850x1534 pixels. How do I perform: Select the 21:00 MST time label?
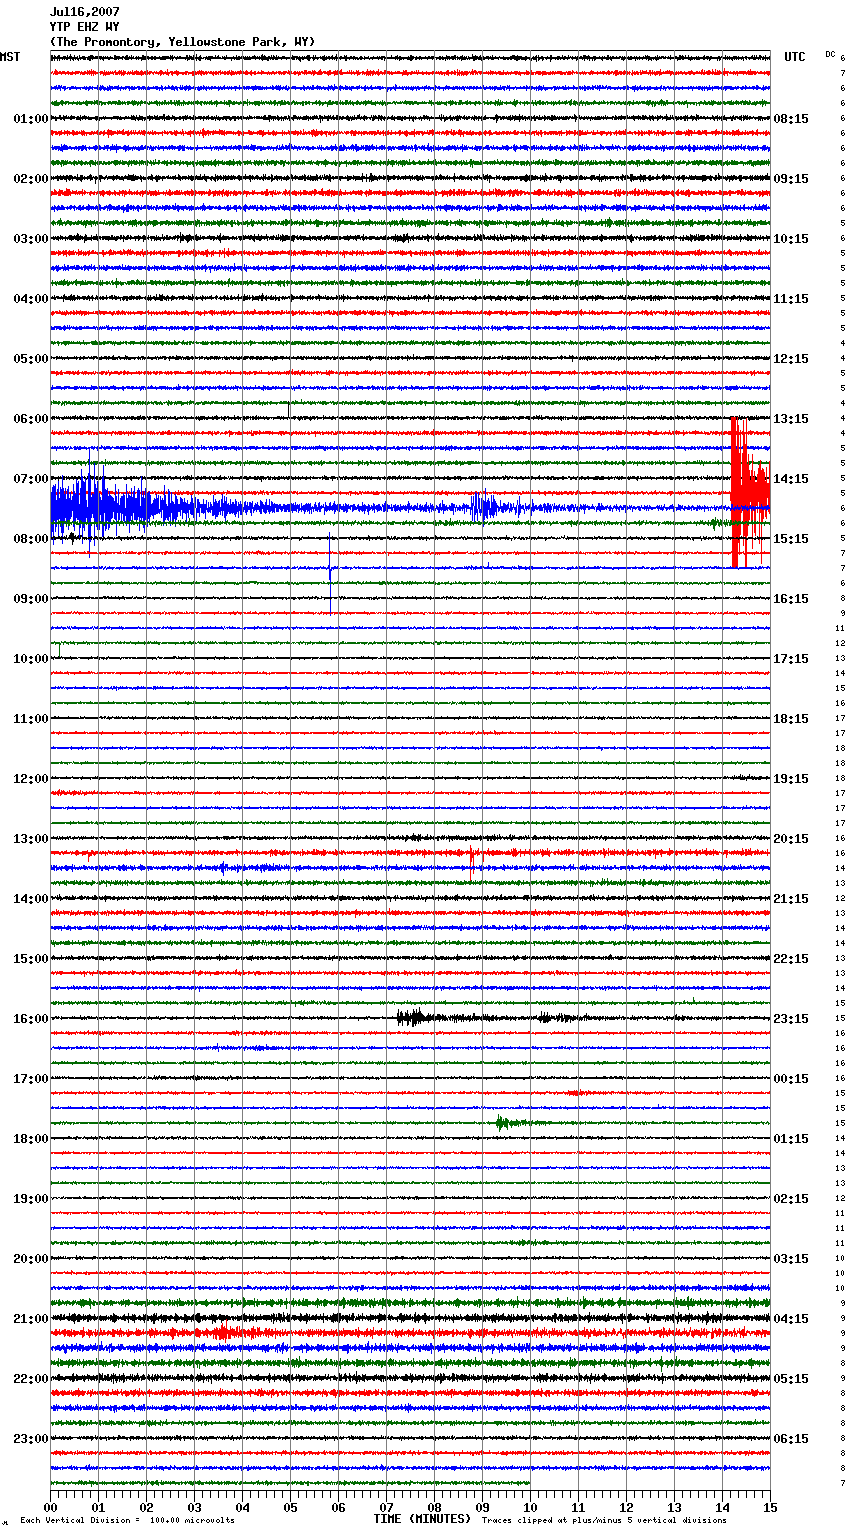click(x=31, y=1319)
